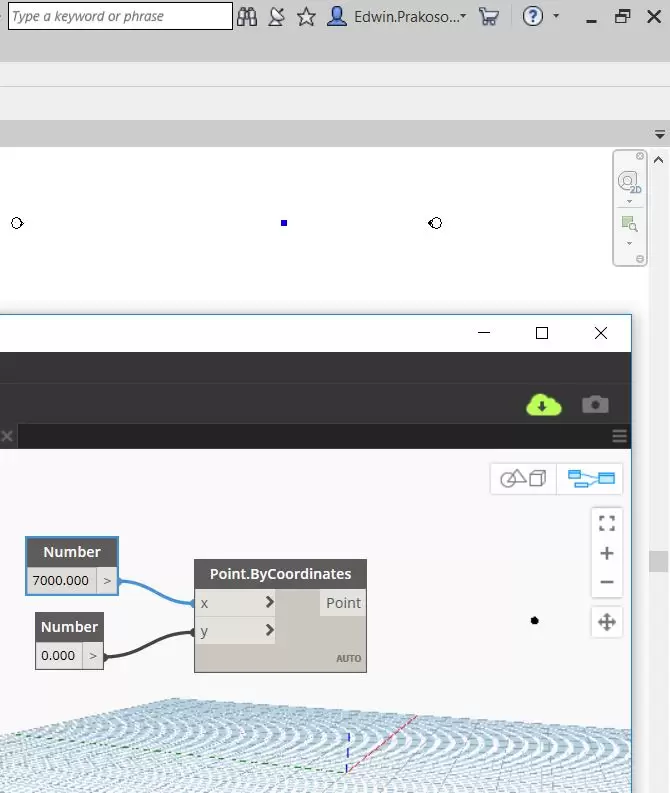Expand the Edwin.Prakoso account dropdown
Screen dimensions: 670x793
[x=463, y=16]
